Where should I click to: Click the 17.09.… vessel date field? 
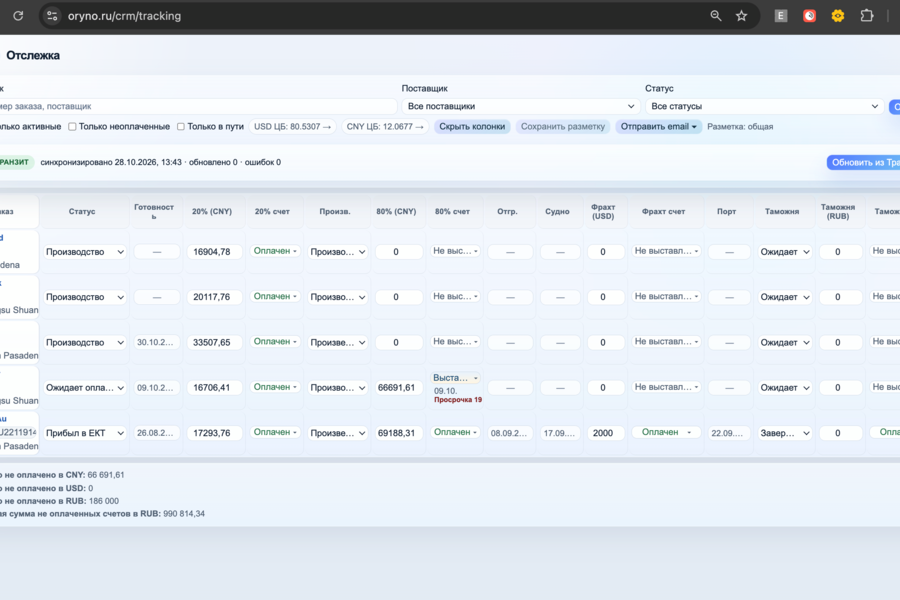coord(560,433)
